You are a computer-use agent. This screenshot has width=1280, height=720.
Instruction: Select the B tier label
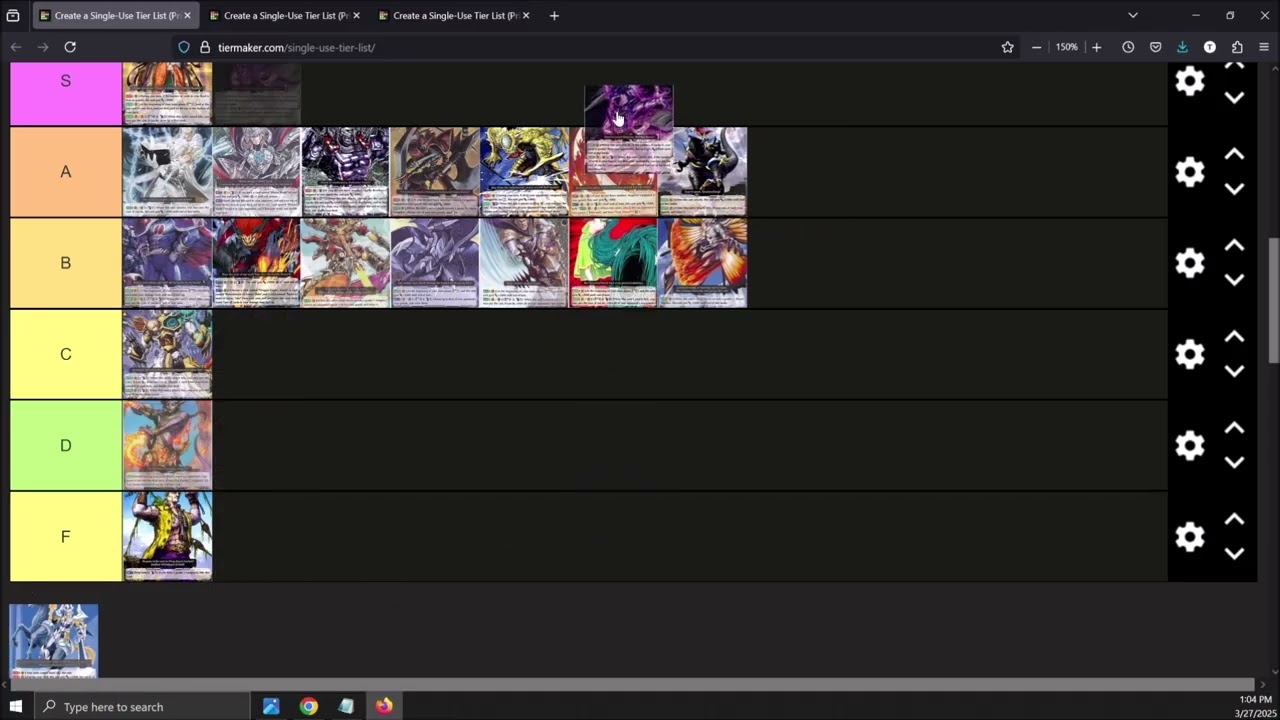(x=66, y=263)
